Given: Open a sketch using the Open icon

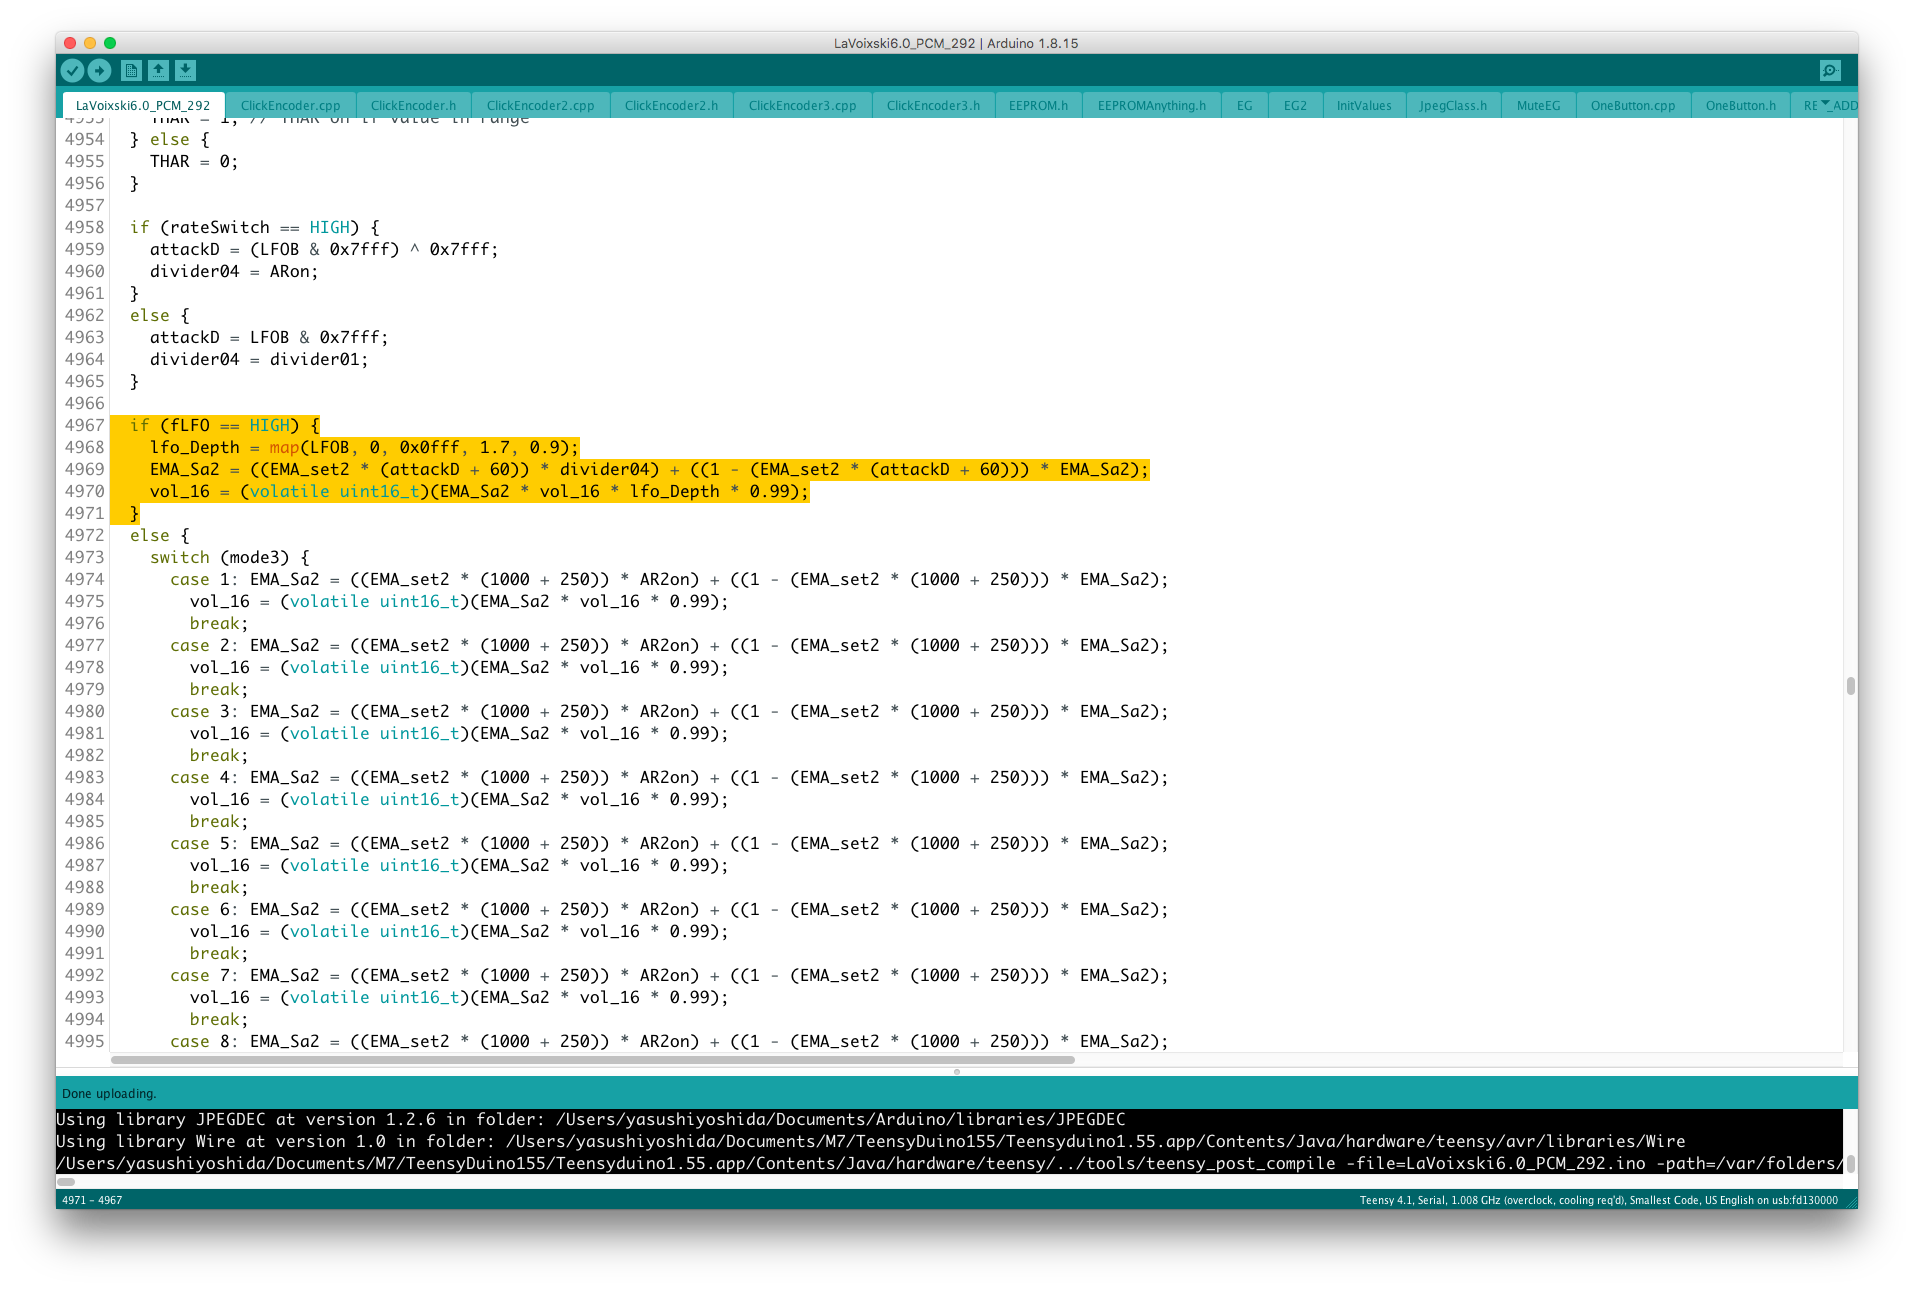Looking at the screenshot, I should tap(158, 70).
